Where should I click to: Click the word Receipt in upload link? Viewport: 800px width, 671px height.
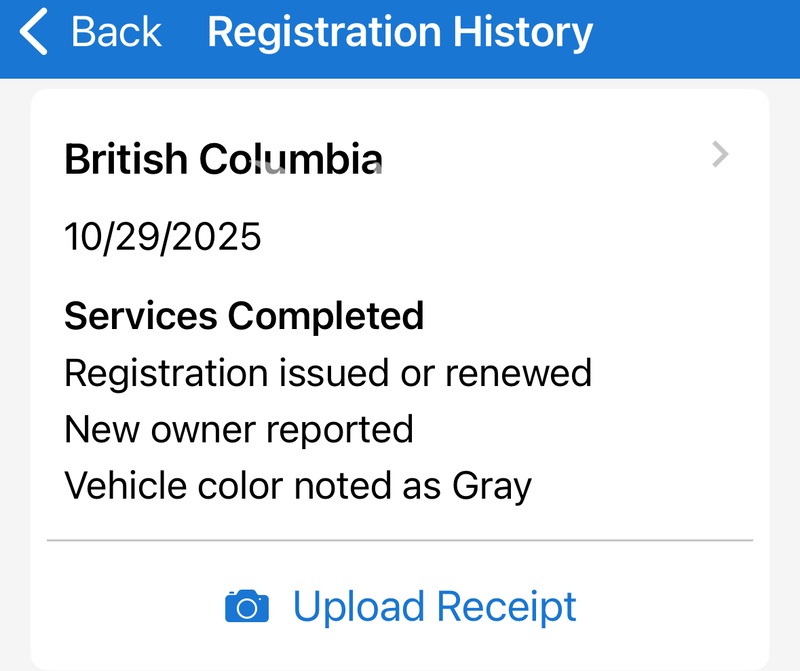coord(507,607)
